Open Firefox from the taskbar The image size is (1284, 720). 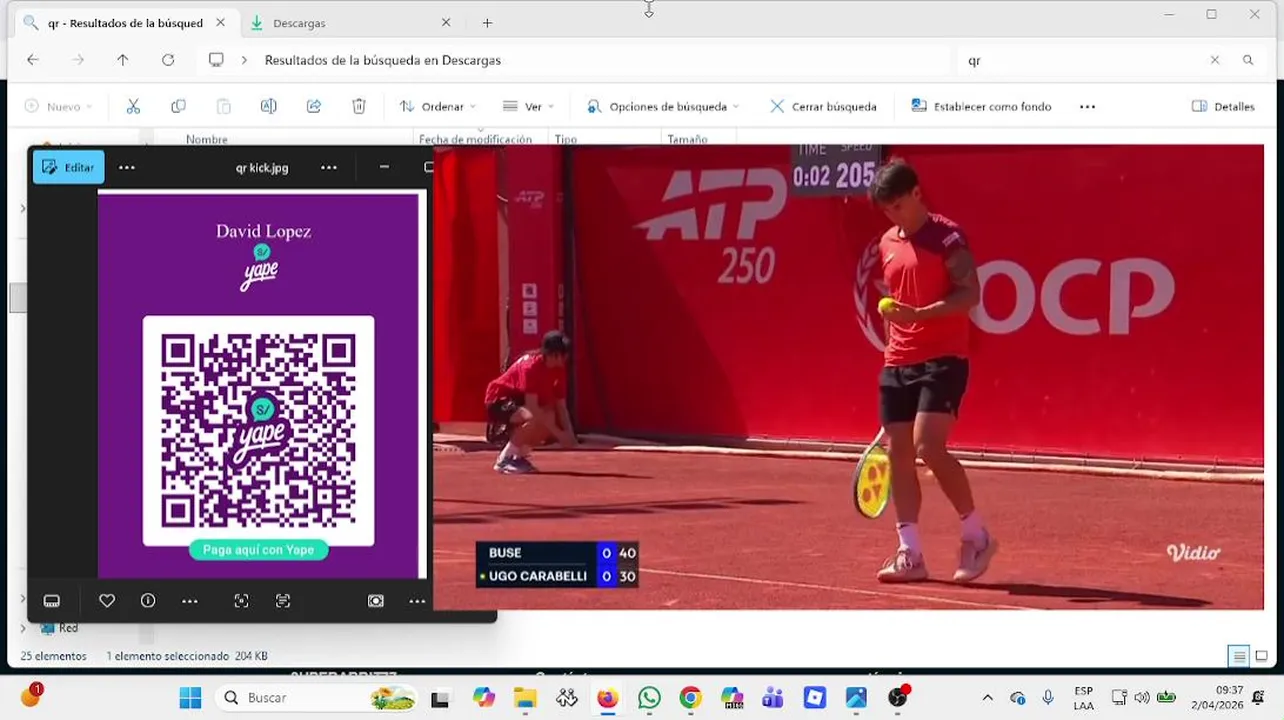tap(607, 697)
